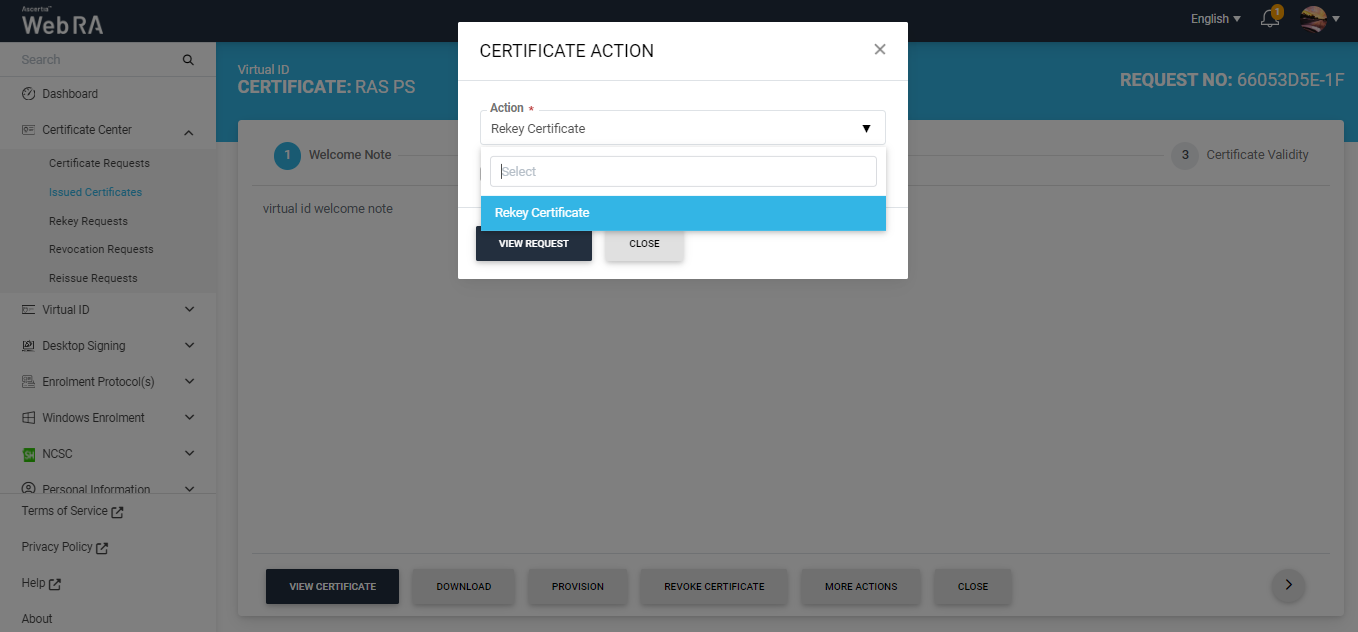The height and width of the screenshot is (632, 1358).
Task: Close the Certificate Action dialog with X
Action: coord(880,49)
